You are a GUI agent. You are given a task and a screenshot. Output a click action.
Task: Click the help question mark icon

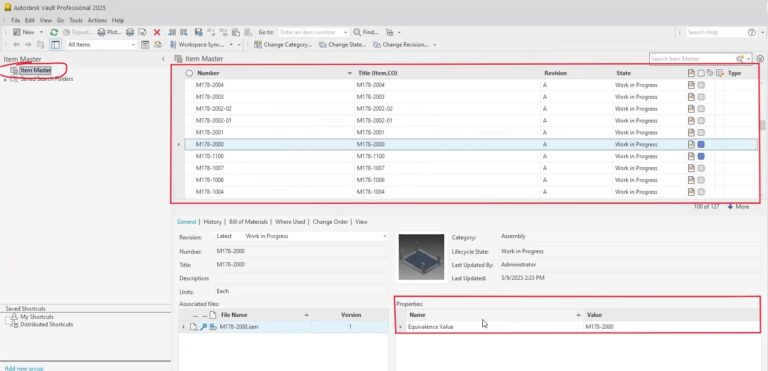752,32
